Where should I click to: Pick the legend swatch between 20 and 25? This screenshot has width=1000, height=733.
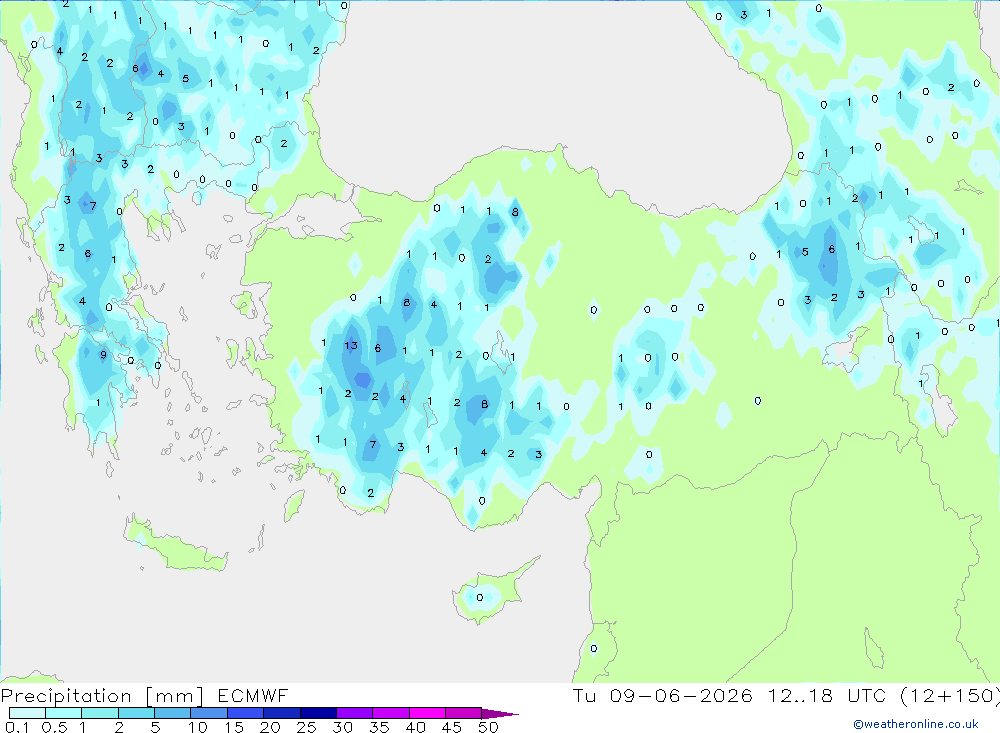[x=281, y=713]
